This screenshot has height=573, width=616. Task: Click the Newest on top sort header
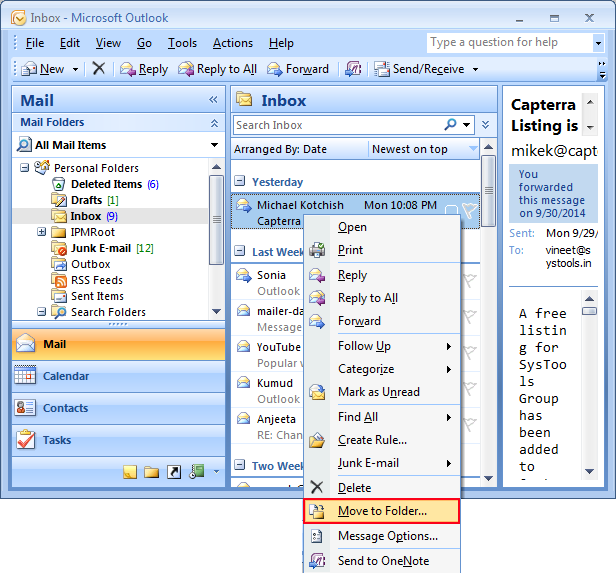pos(424,149)
